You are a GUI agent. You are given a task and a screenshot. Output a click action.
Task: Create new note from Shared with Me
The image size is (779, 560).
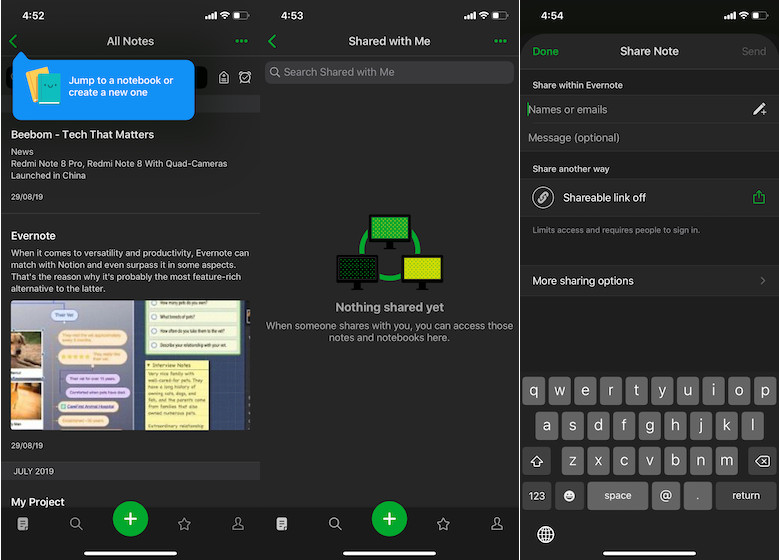[x=390, y=519]
